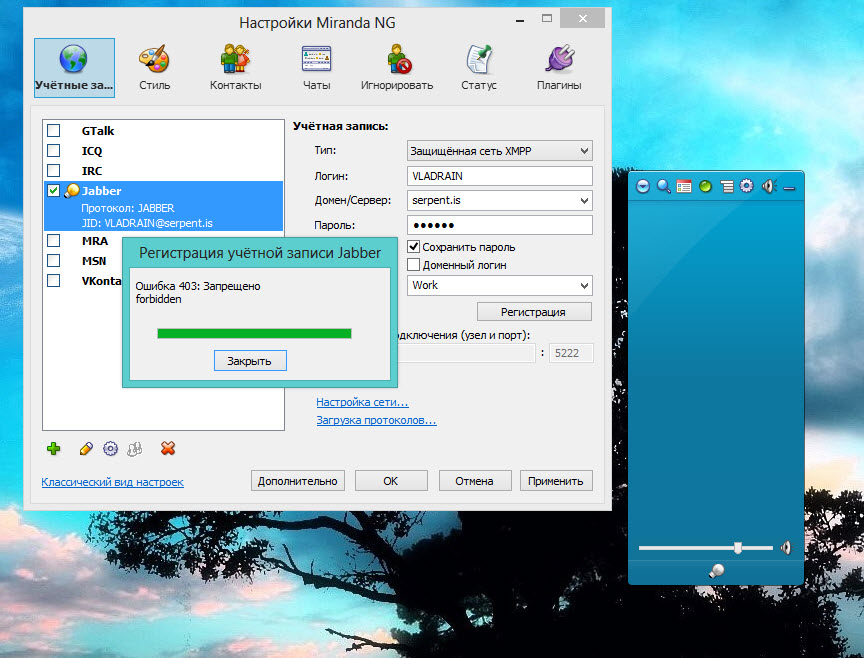Image resolution: width=864 pixels, height=658 pixels.
Task: Uncheck the Jabber account checkbox
Action: pyautogui.click(x=53, y=191)
